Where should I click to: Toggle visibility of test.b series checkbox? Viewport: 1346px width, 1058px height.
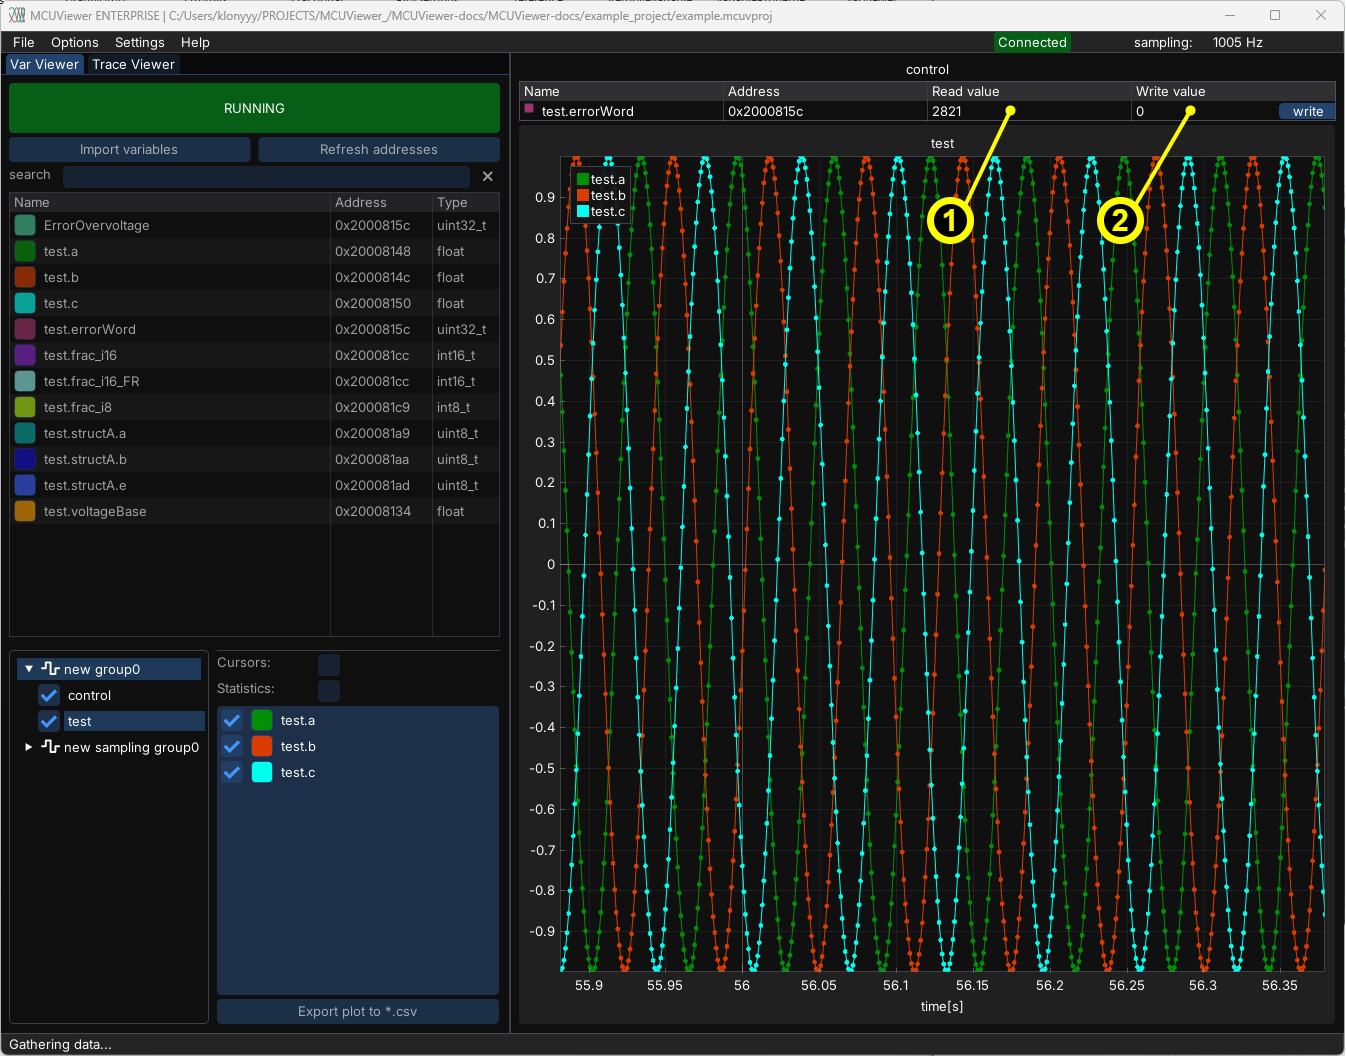[232, 747]
